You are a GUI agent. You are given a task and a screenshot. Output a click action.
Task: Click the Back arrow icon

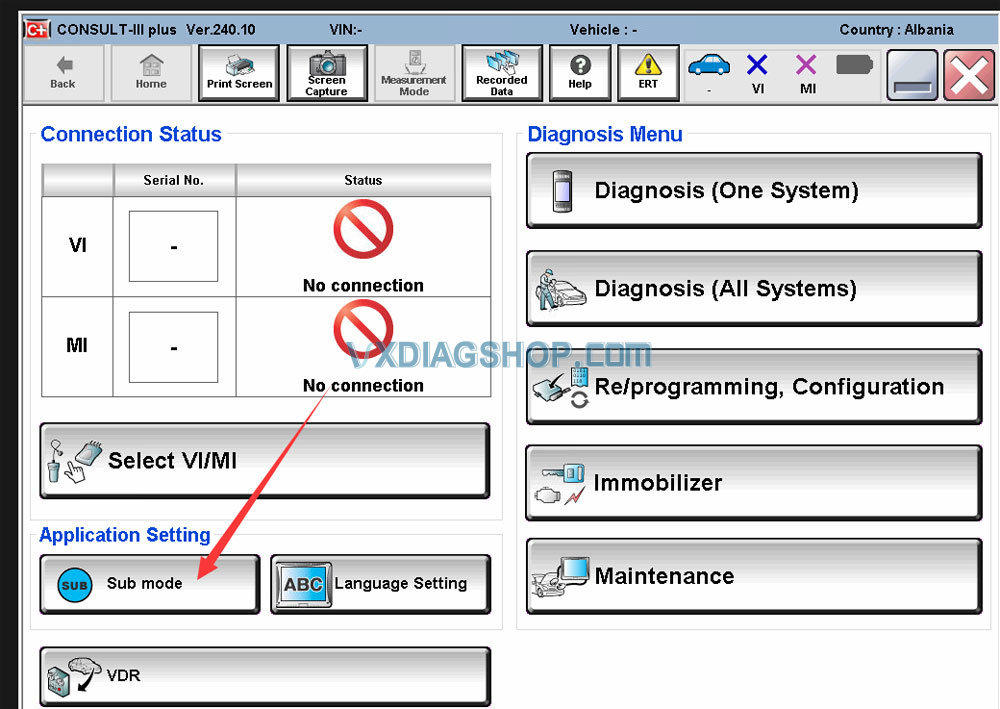pyautogui.click(x=63, y=73)
